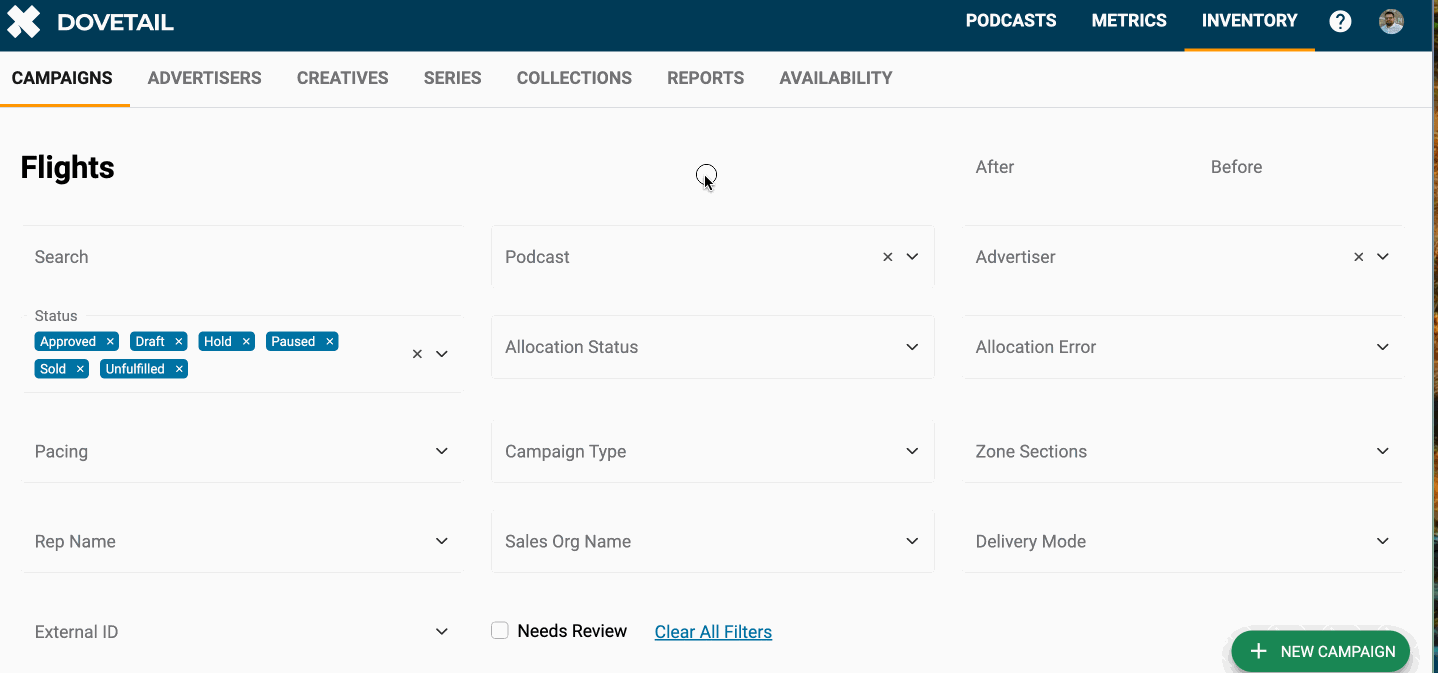Screen dimensions: 1438x673
Task: Switch to the Creatives tab
Action: pos(343,78)
